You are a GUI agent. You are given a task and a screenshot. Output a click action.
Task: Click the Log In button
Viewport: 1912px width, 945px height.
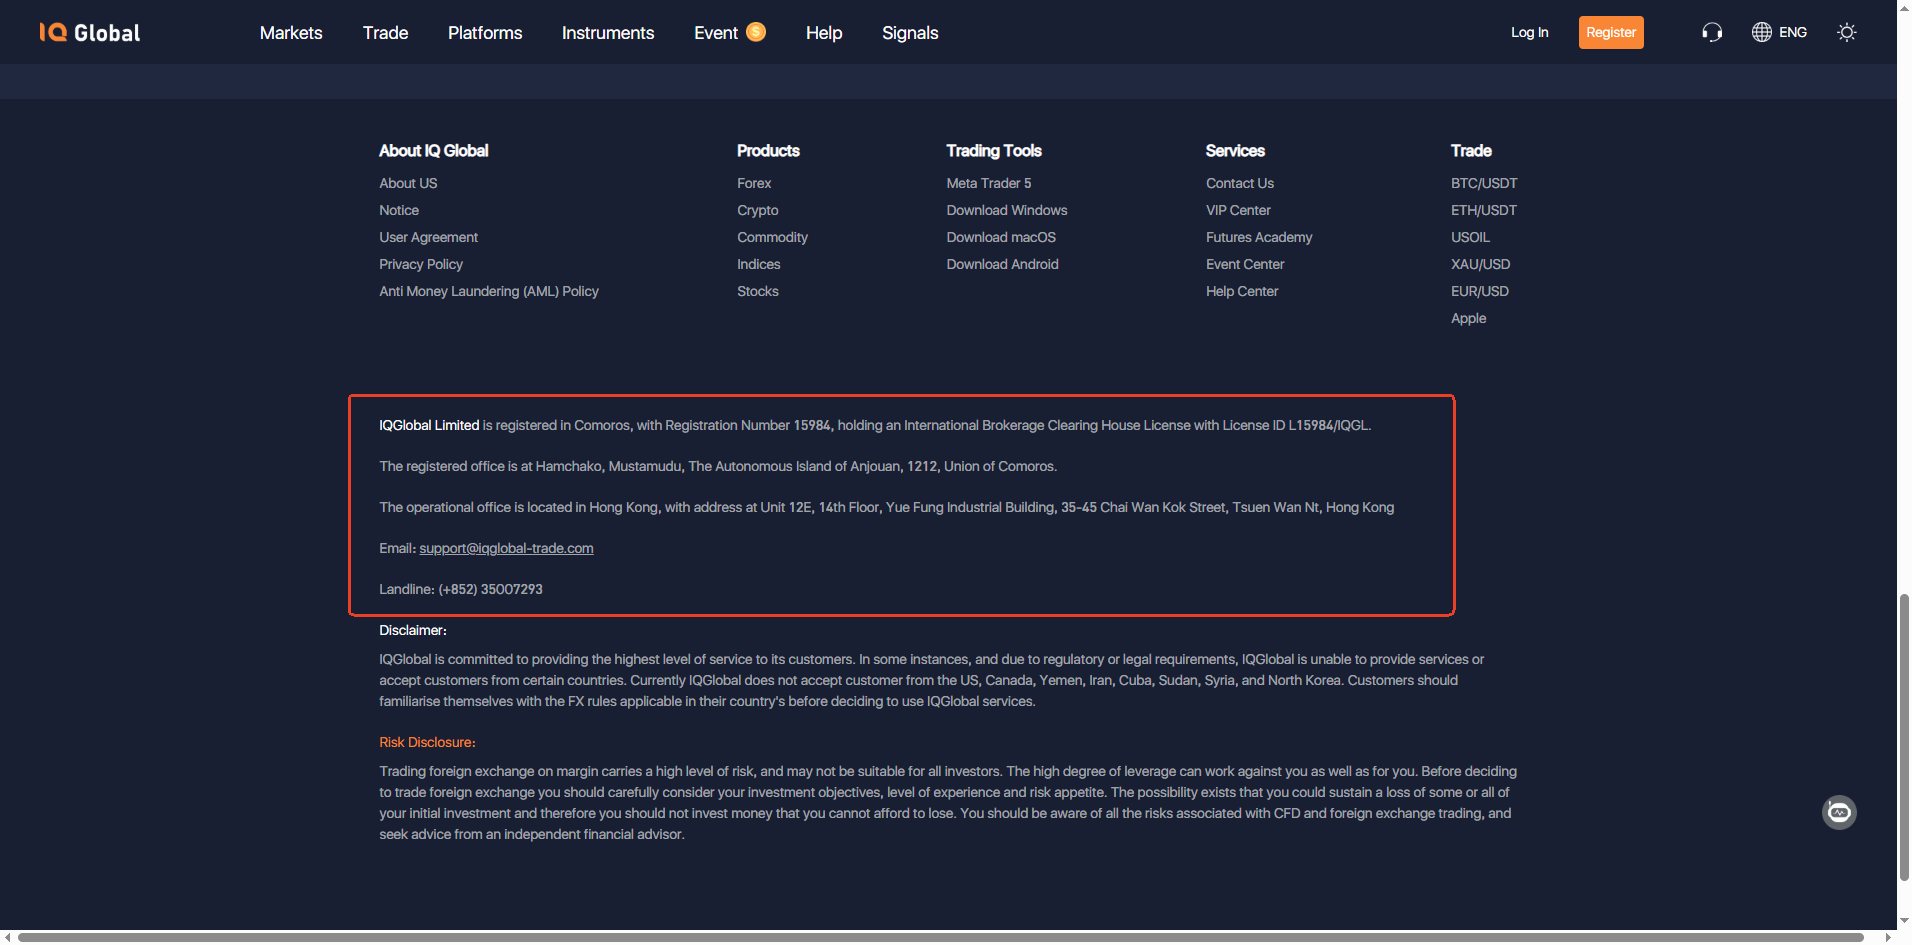(x=1529, y=33)
